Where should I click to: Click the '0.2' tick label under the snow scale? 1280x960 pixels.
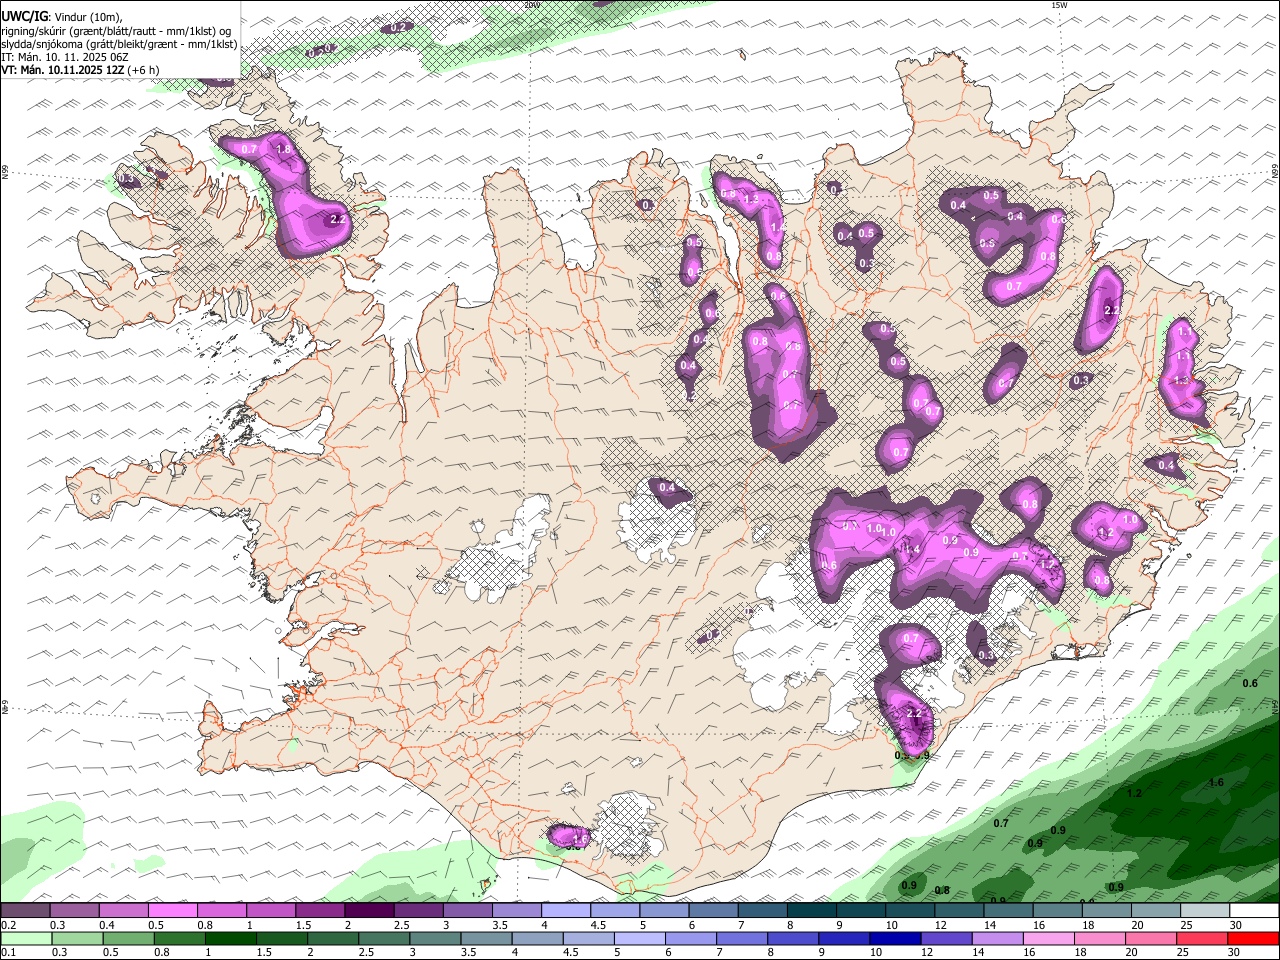coord(8,925)
